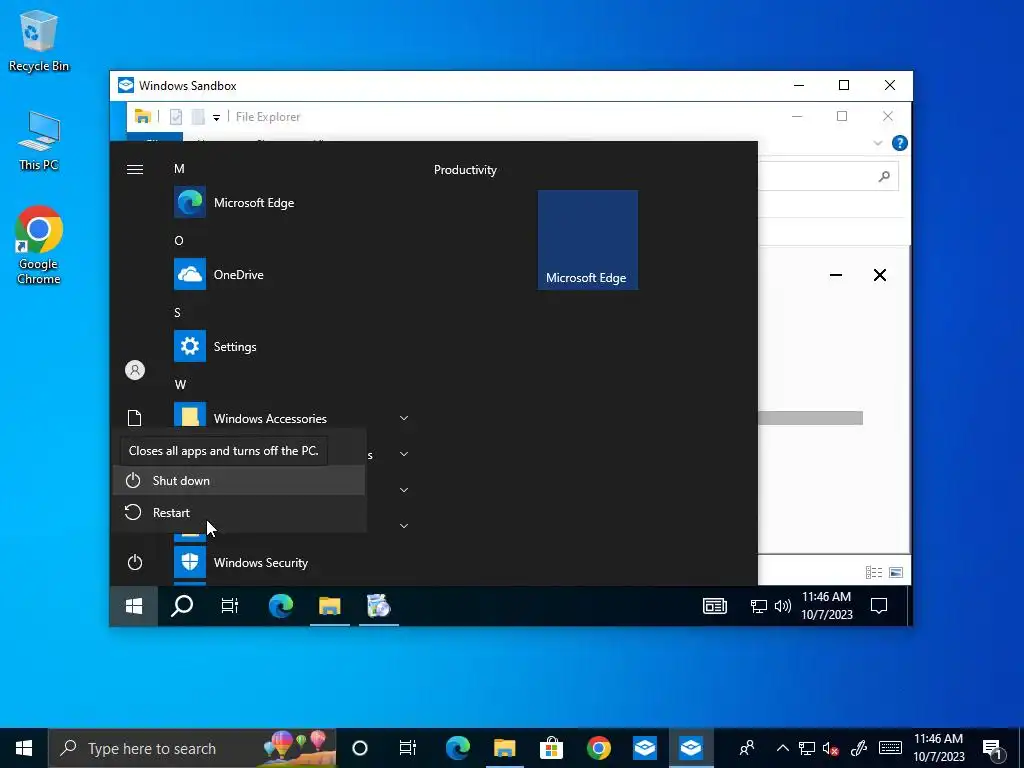The image size is (1024, 768).
Task: Open the sandbox volume tray icon
Action: pyautogui.click(x=782, y=607)
